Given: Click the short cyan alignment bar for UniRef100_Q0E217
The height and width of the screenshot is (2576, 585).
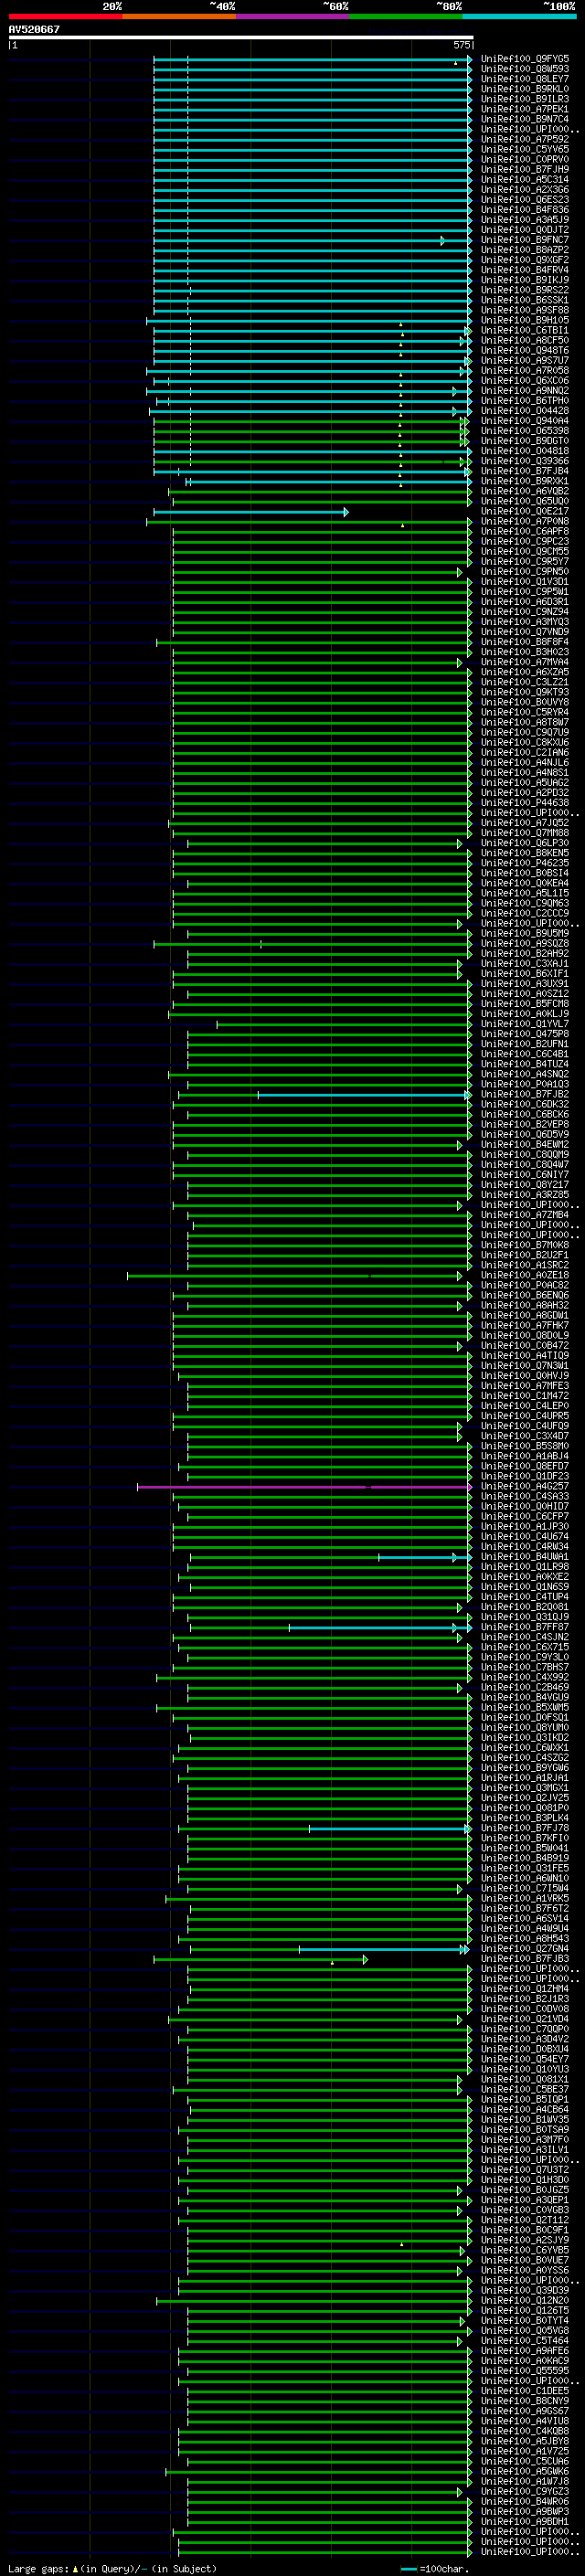Looking at the screenshot, I should 250,512.
